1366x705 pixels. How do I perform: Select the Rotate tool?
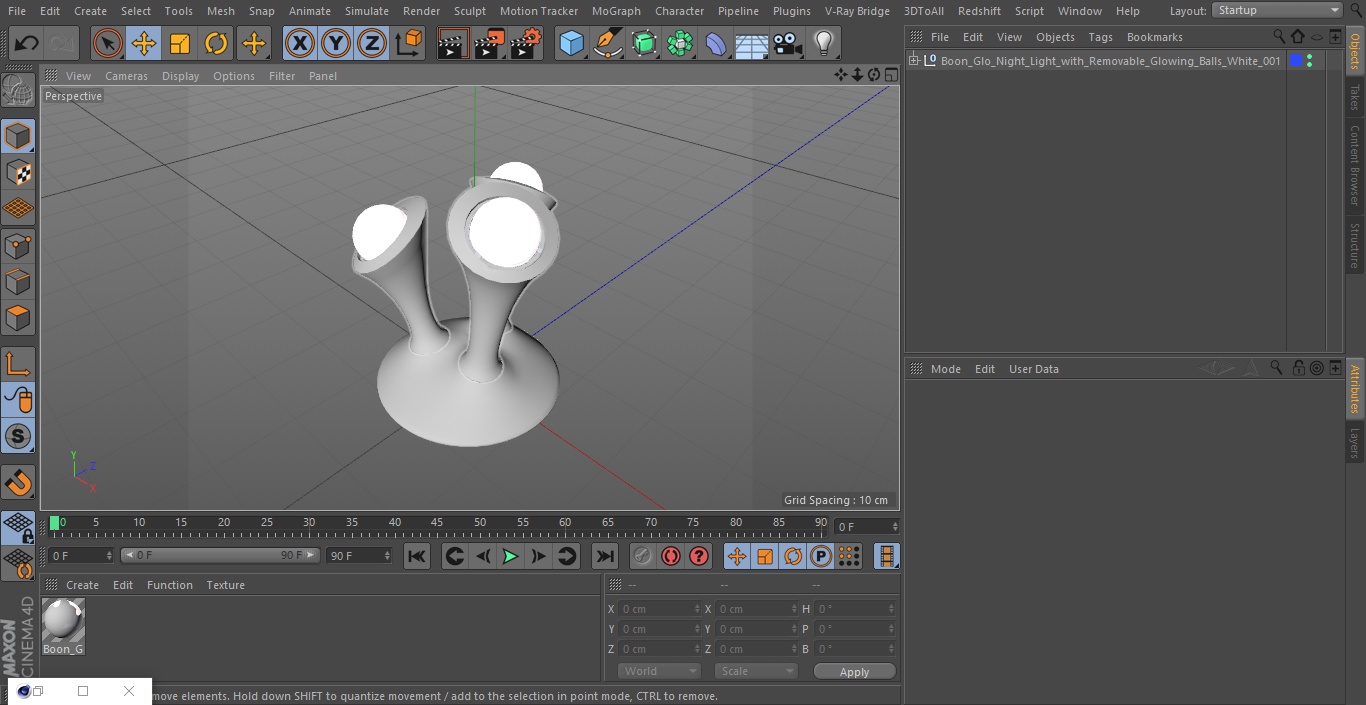tap(216, 44)
